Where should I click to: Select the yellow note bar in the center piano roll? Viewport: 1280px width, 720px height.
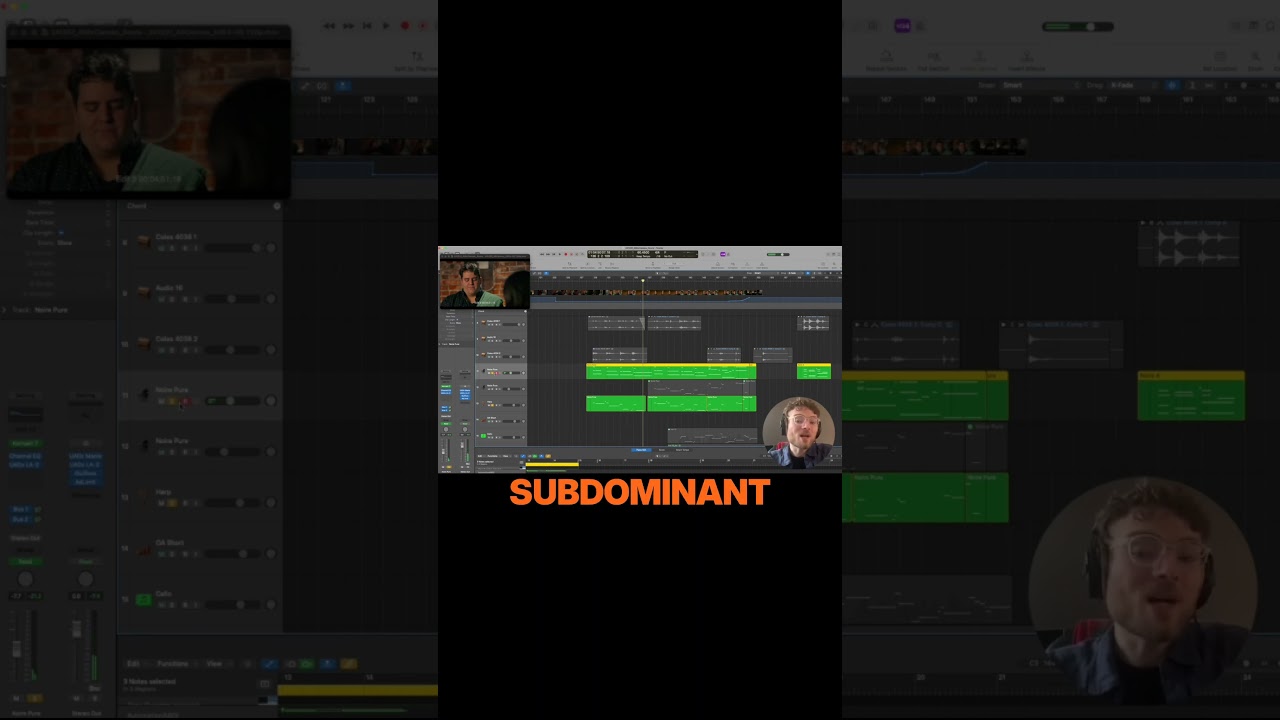point(552,464)
